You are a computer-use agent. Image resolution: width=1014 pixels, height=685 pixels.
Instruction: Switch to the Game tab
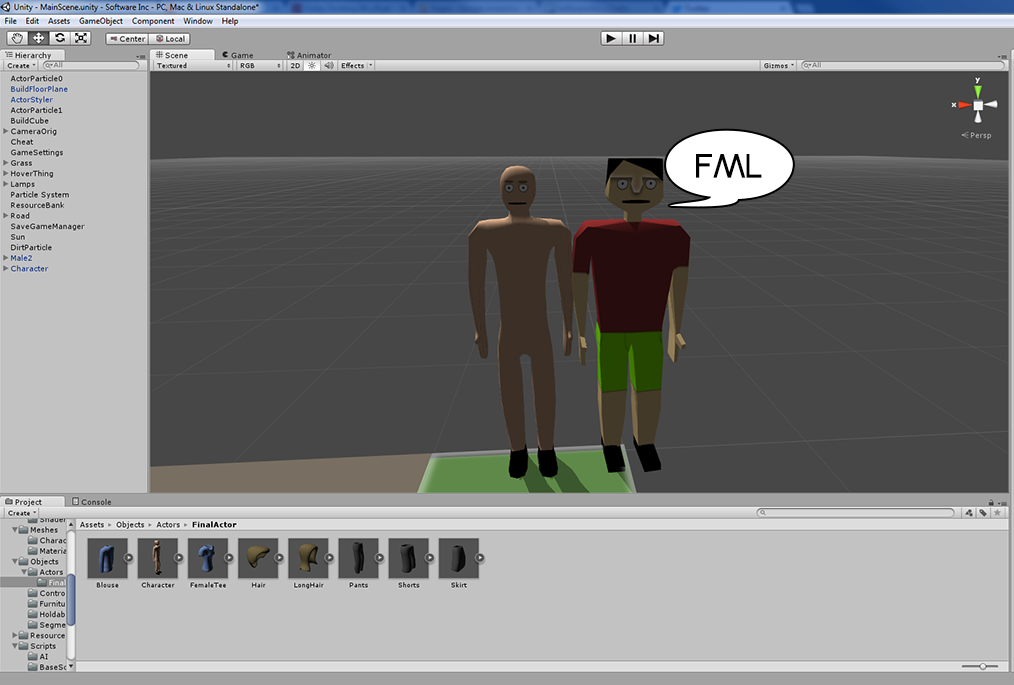[237, 55]
